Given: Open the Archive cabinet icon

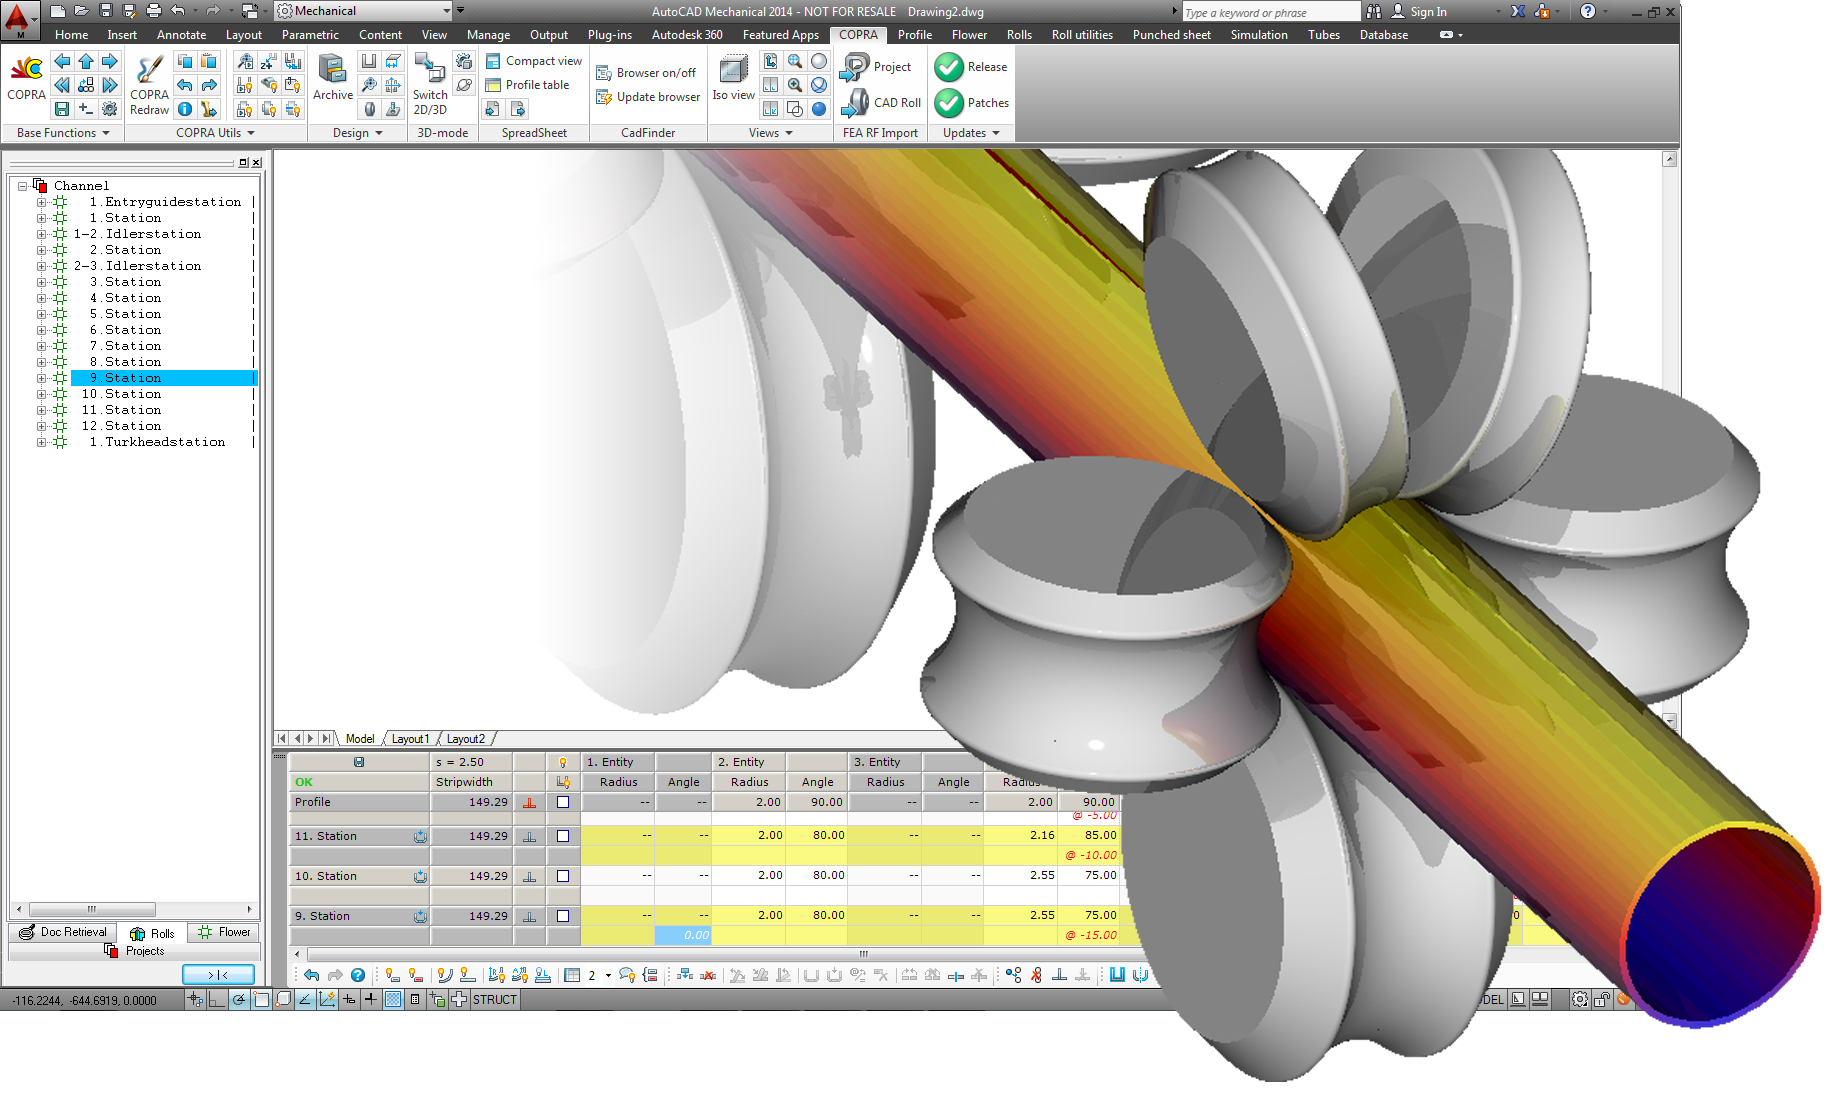Looking at the screenshot, I should 332,69.
